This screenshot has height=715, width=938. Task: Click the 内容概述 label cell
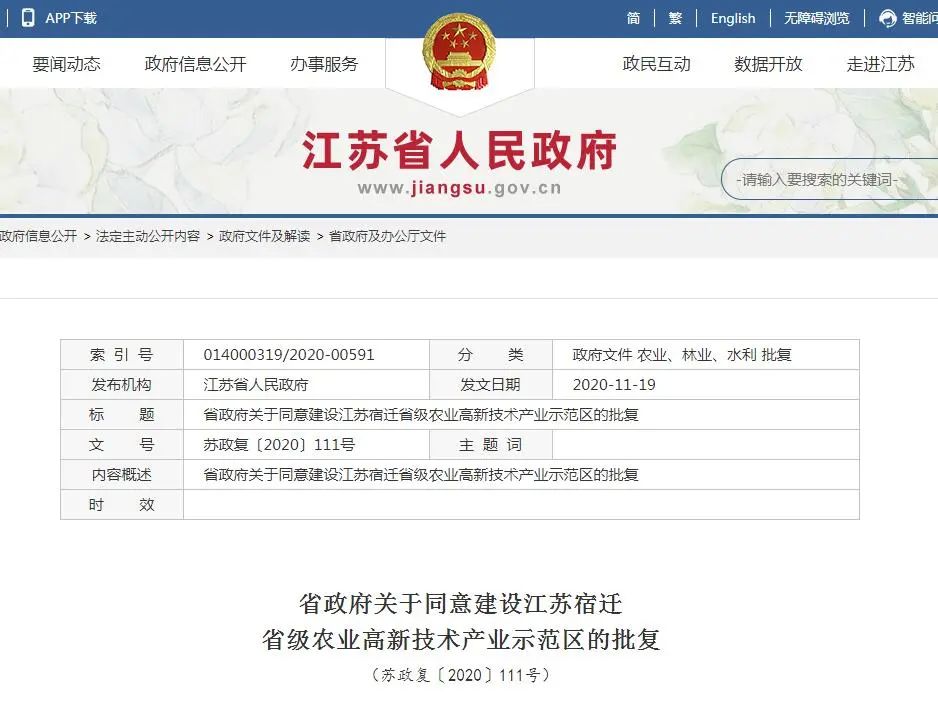(x=122, y=474)
